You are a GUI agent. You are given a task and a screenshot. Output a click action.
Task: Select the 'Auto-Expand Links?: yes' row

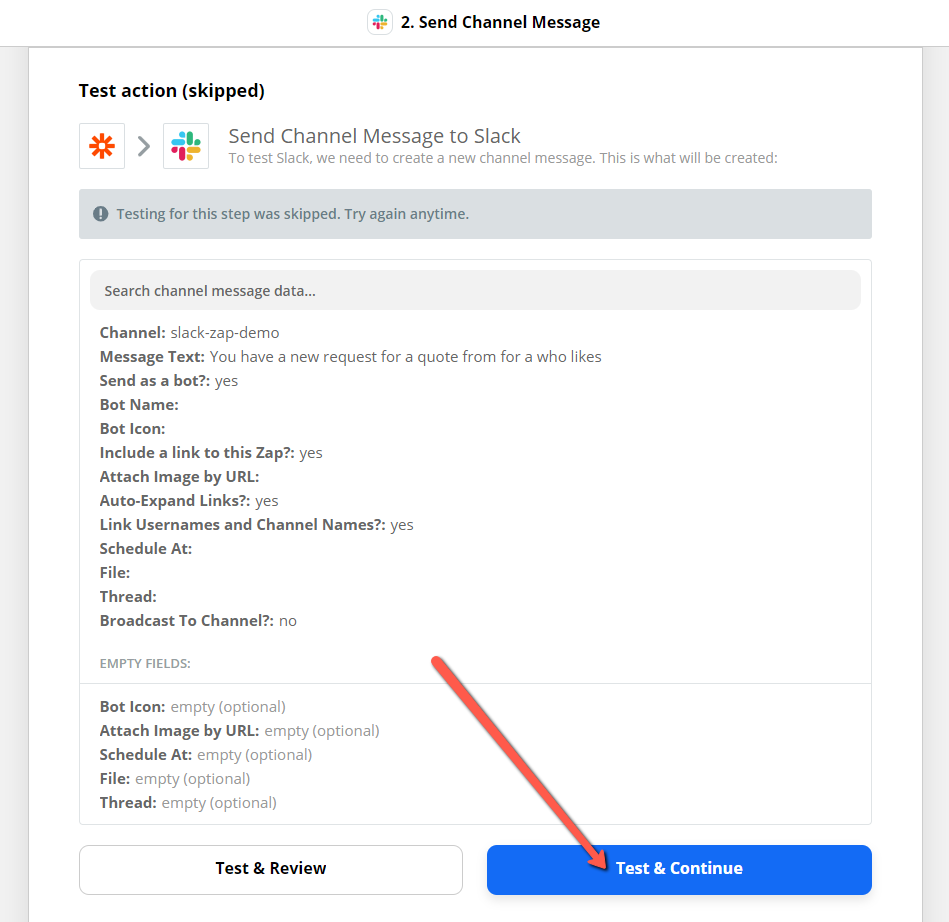[x=189, y=501]
